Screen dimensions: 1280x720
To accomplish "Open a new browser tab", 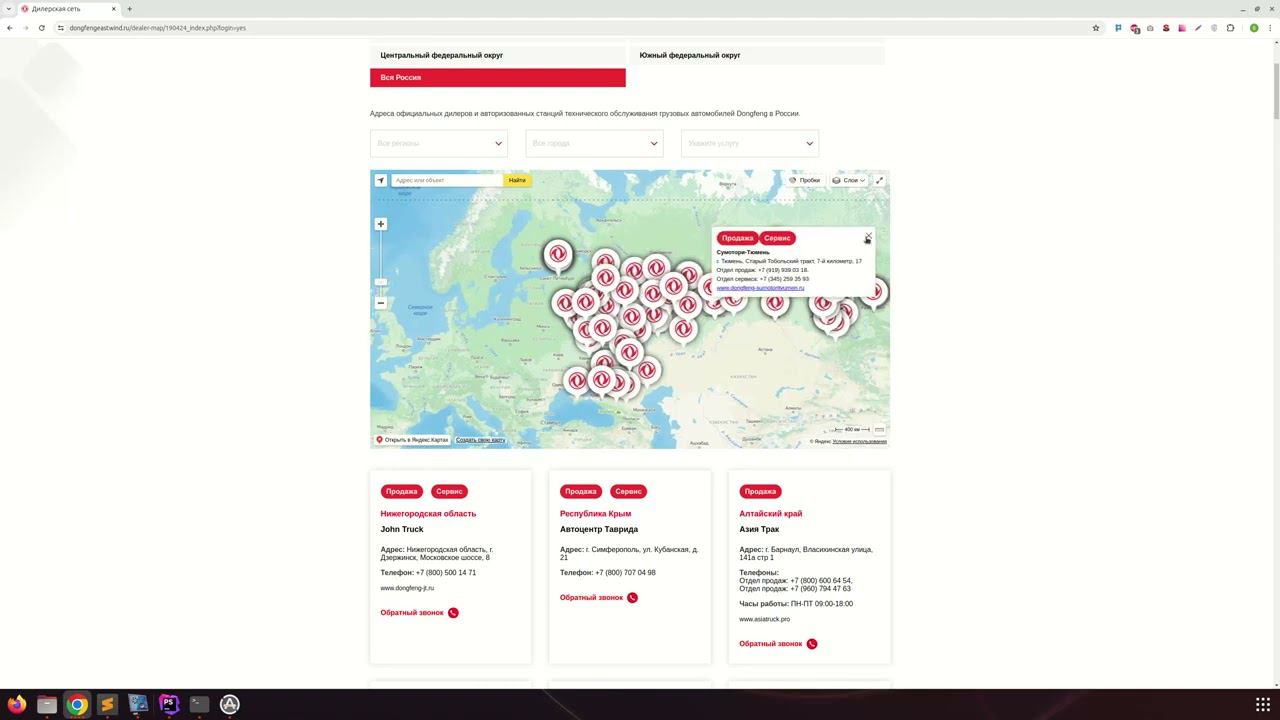I will [x=129, y=9].
